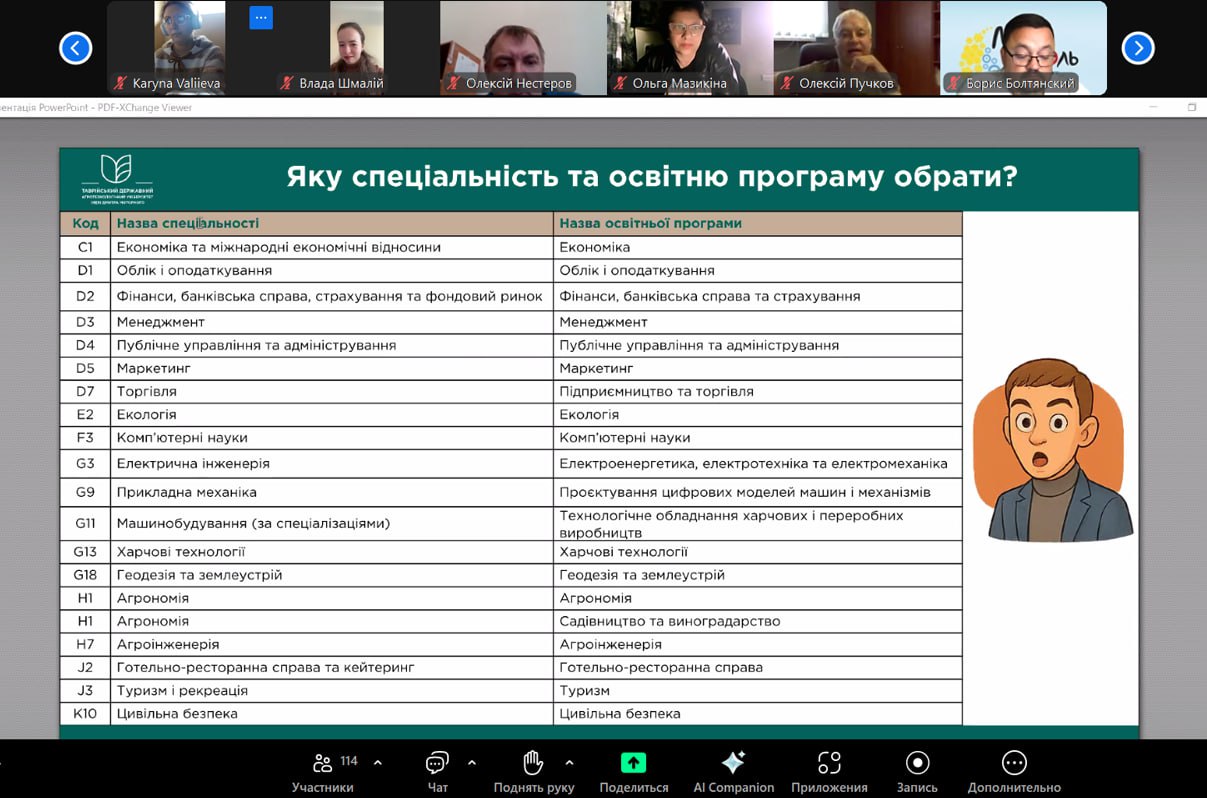Click the green Поделиться share screen icon
This screenshot has height=798, width=1207.
click(633, 763)
